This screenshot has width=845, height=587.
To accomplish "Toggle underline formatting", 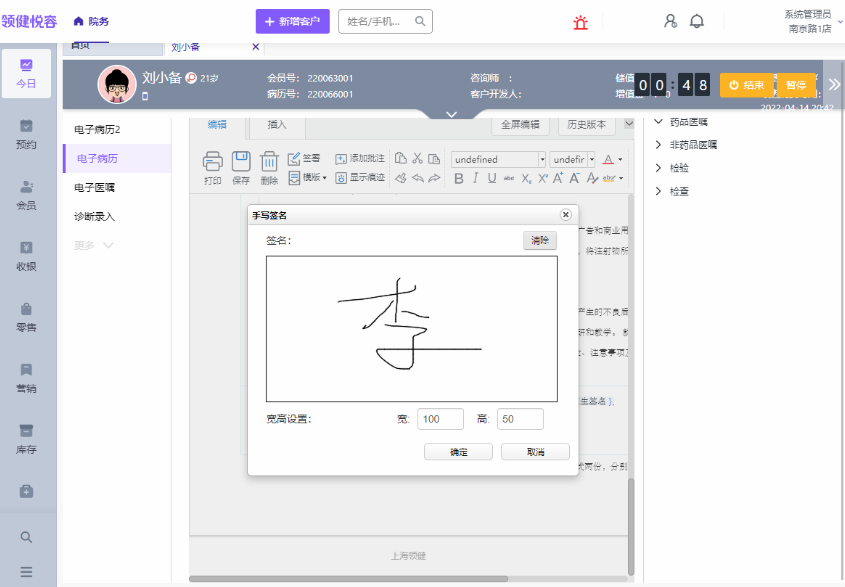I will point(492,178).
